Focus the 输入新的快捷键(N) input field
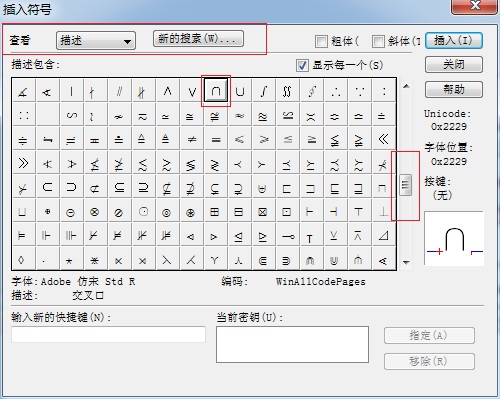 pyautogui.click(x=108, y=334)
